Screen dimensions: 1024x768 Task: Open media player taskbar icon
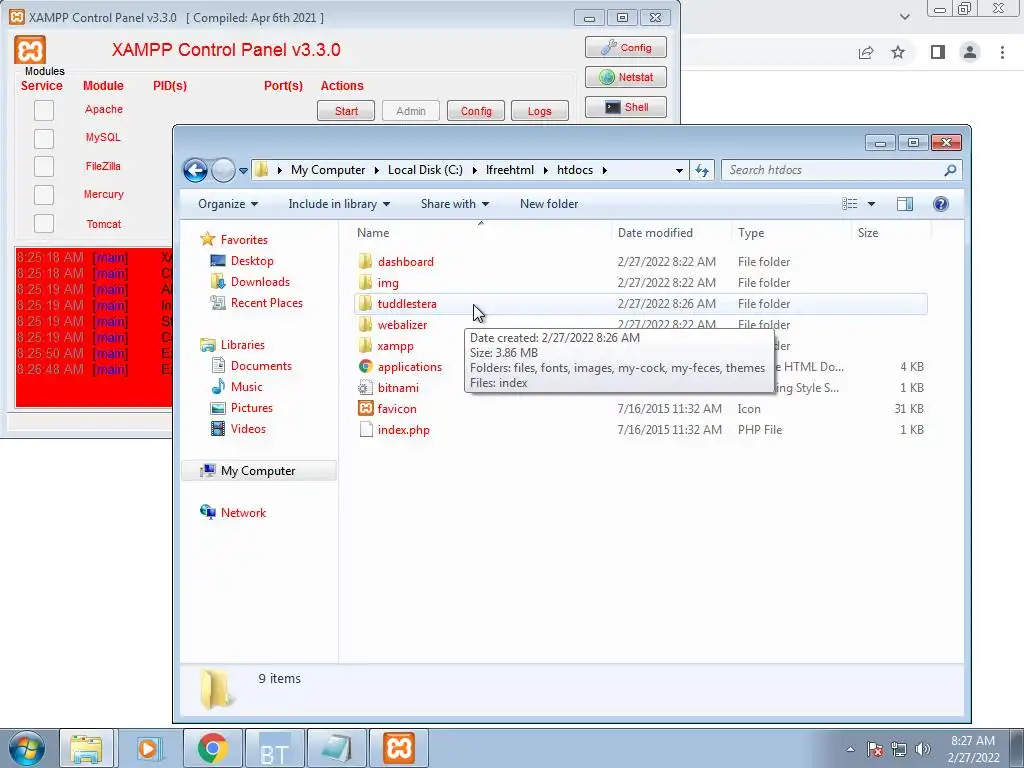coord(148,748)
